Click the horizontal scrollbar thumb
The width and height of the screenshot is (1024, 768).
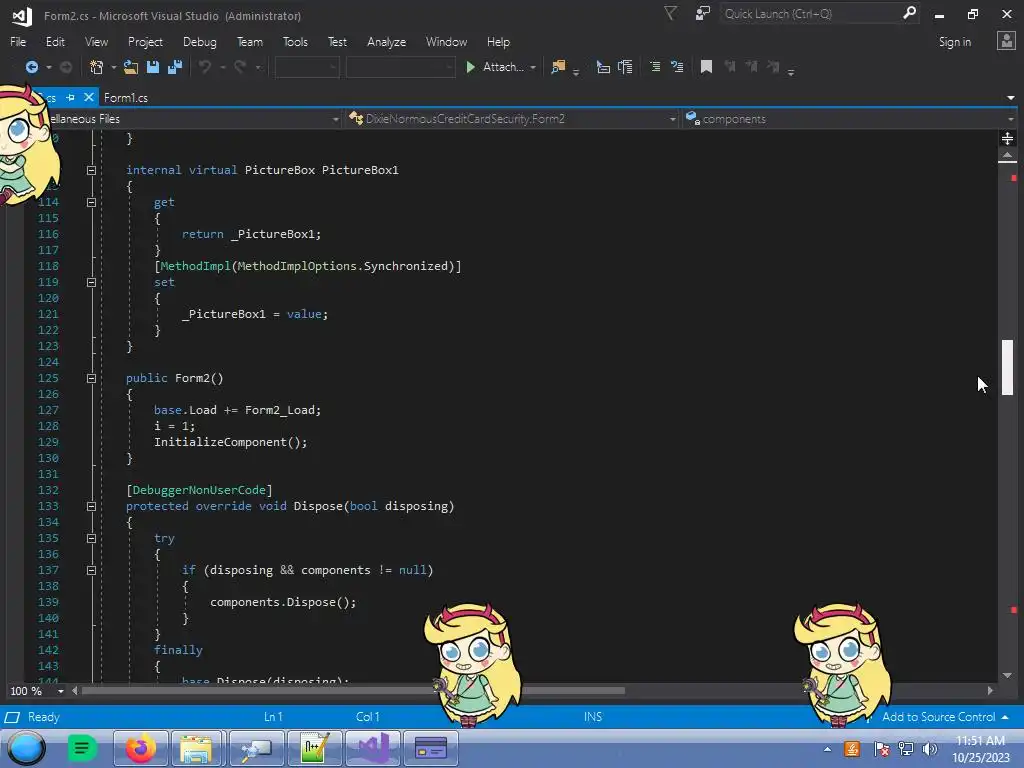[353, 690]
